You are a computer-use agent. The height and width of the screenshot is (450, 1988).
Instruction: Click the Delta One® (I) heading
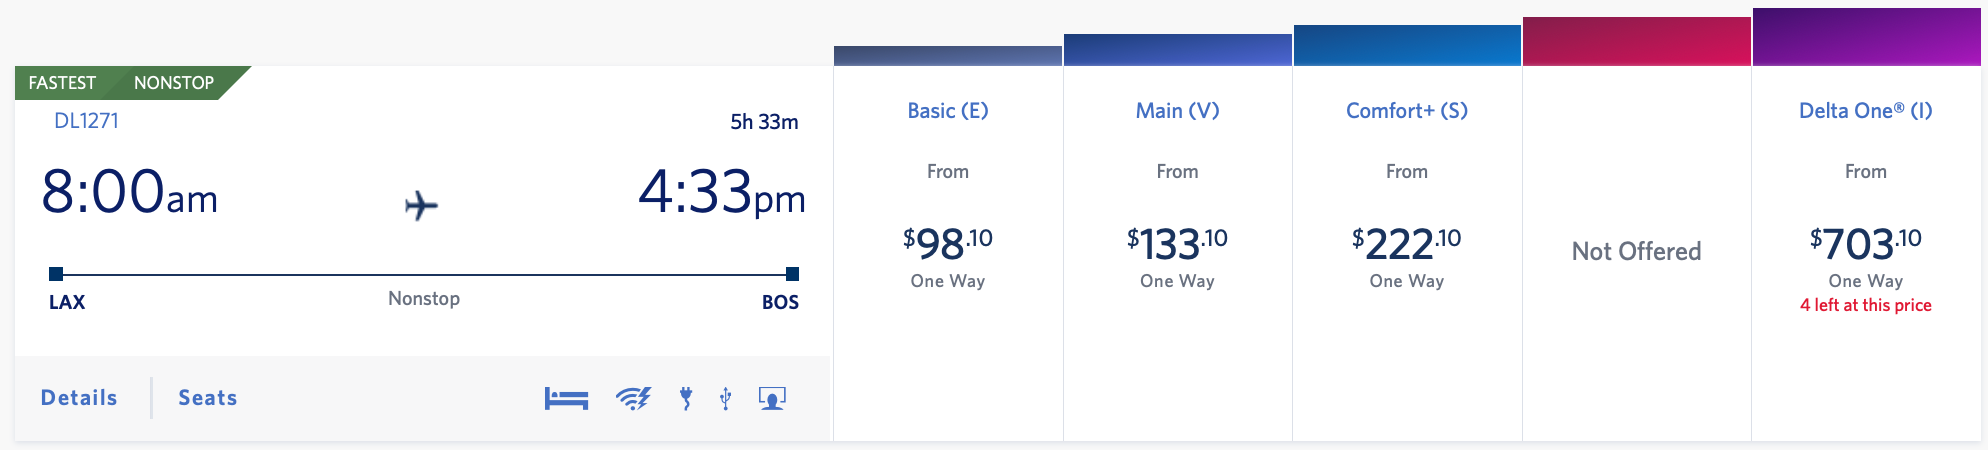coord(1865,111)
